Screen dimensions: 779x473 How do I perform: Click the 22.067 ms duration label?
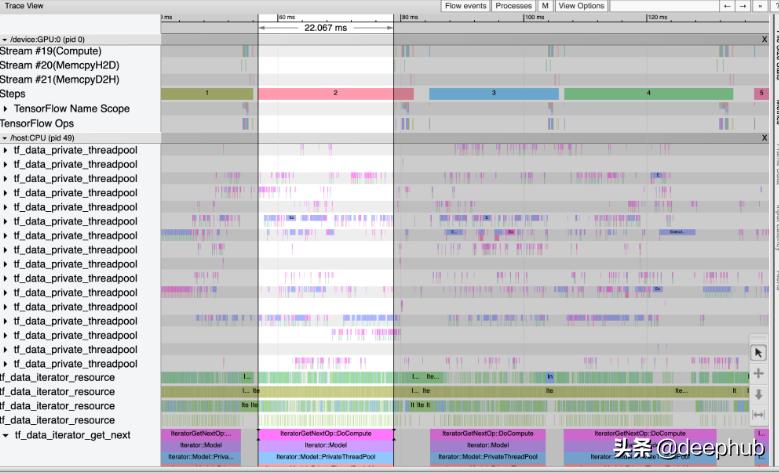(x=325, y=28)
